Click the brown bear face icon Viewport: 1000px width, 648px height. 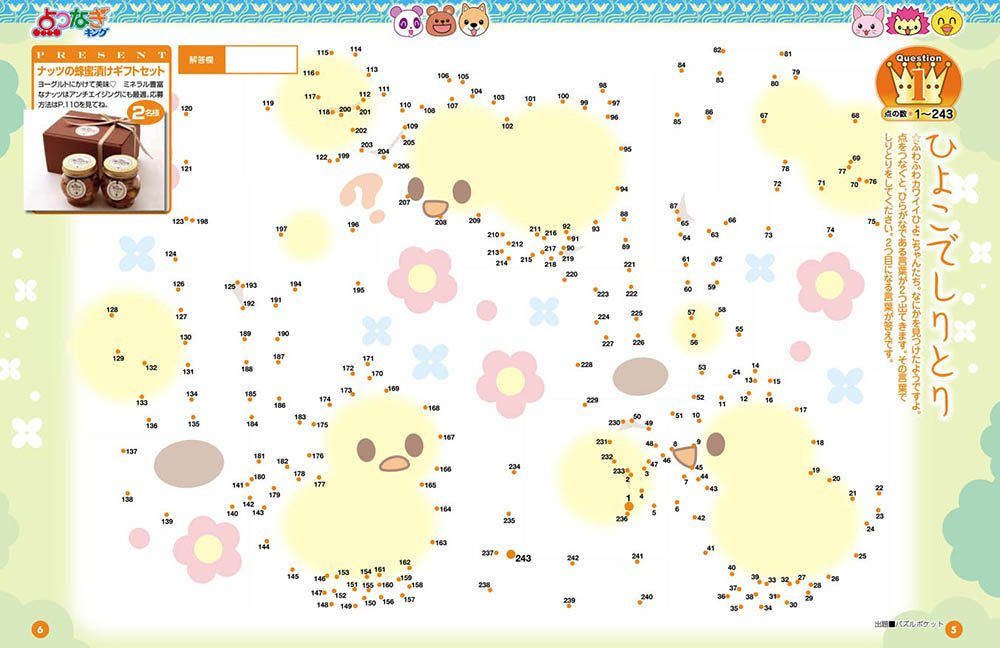(441, 21)
